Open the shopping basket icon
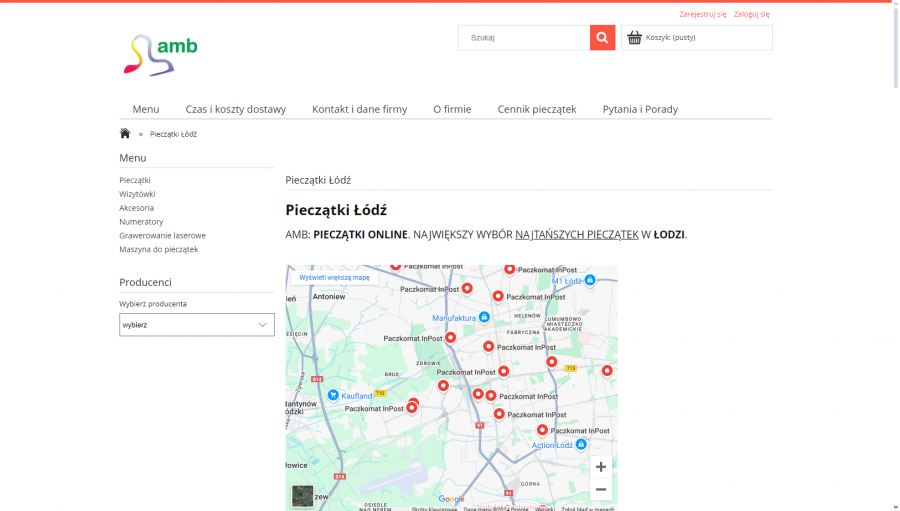 [x=634, y=37]
